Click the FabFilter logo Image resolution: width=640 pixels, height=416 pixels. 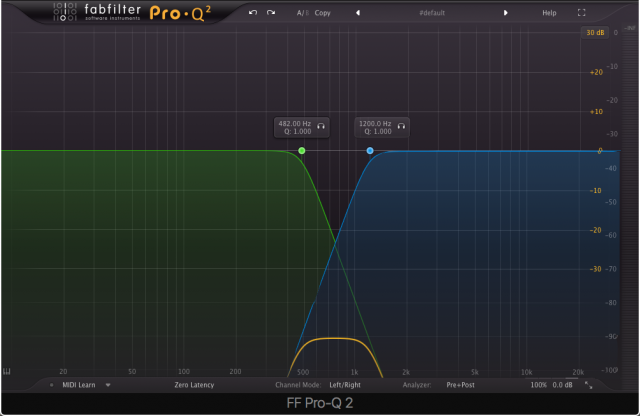95,13
